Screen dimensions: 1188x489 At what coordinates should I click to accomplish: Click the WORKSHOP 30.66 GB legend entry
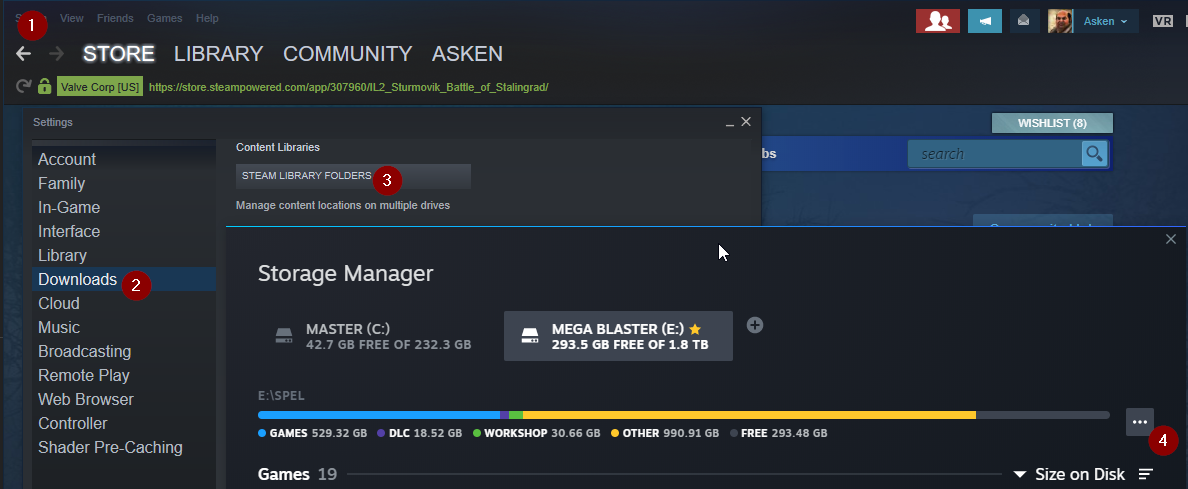(x=536, y=434)
